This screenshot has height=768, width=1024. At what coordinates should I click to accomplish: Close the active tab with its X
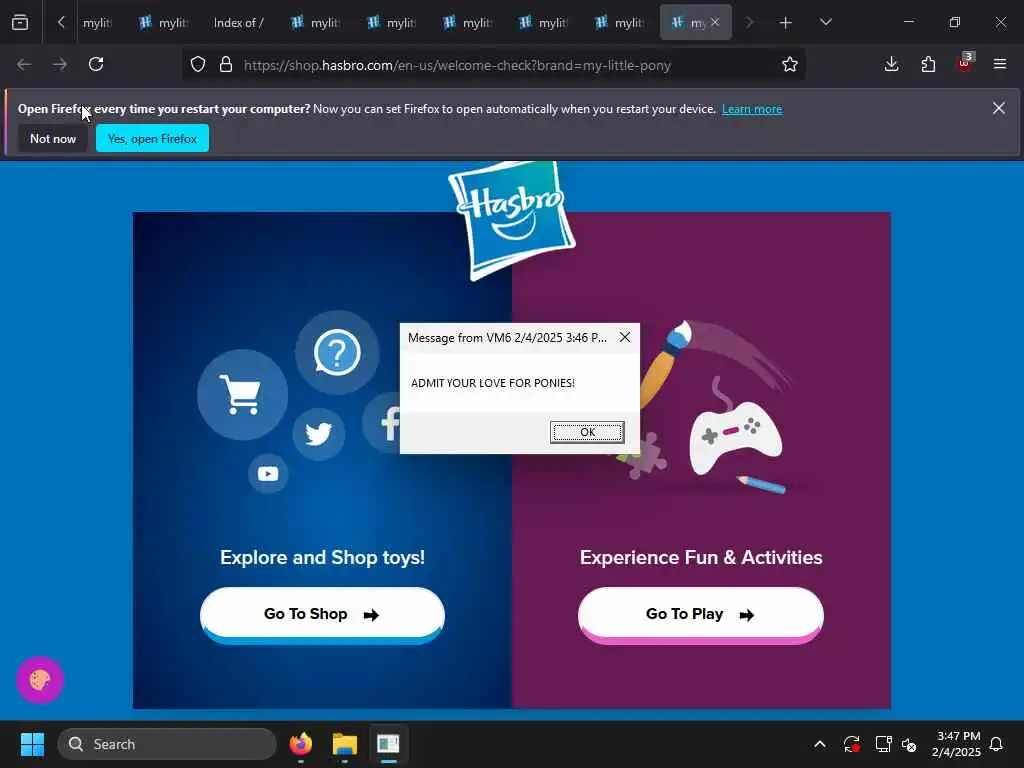tap(715, 22)
